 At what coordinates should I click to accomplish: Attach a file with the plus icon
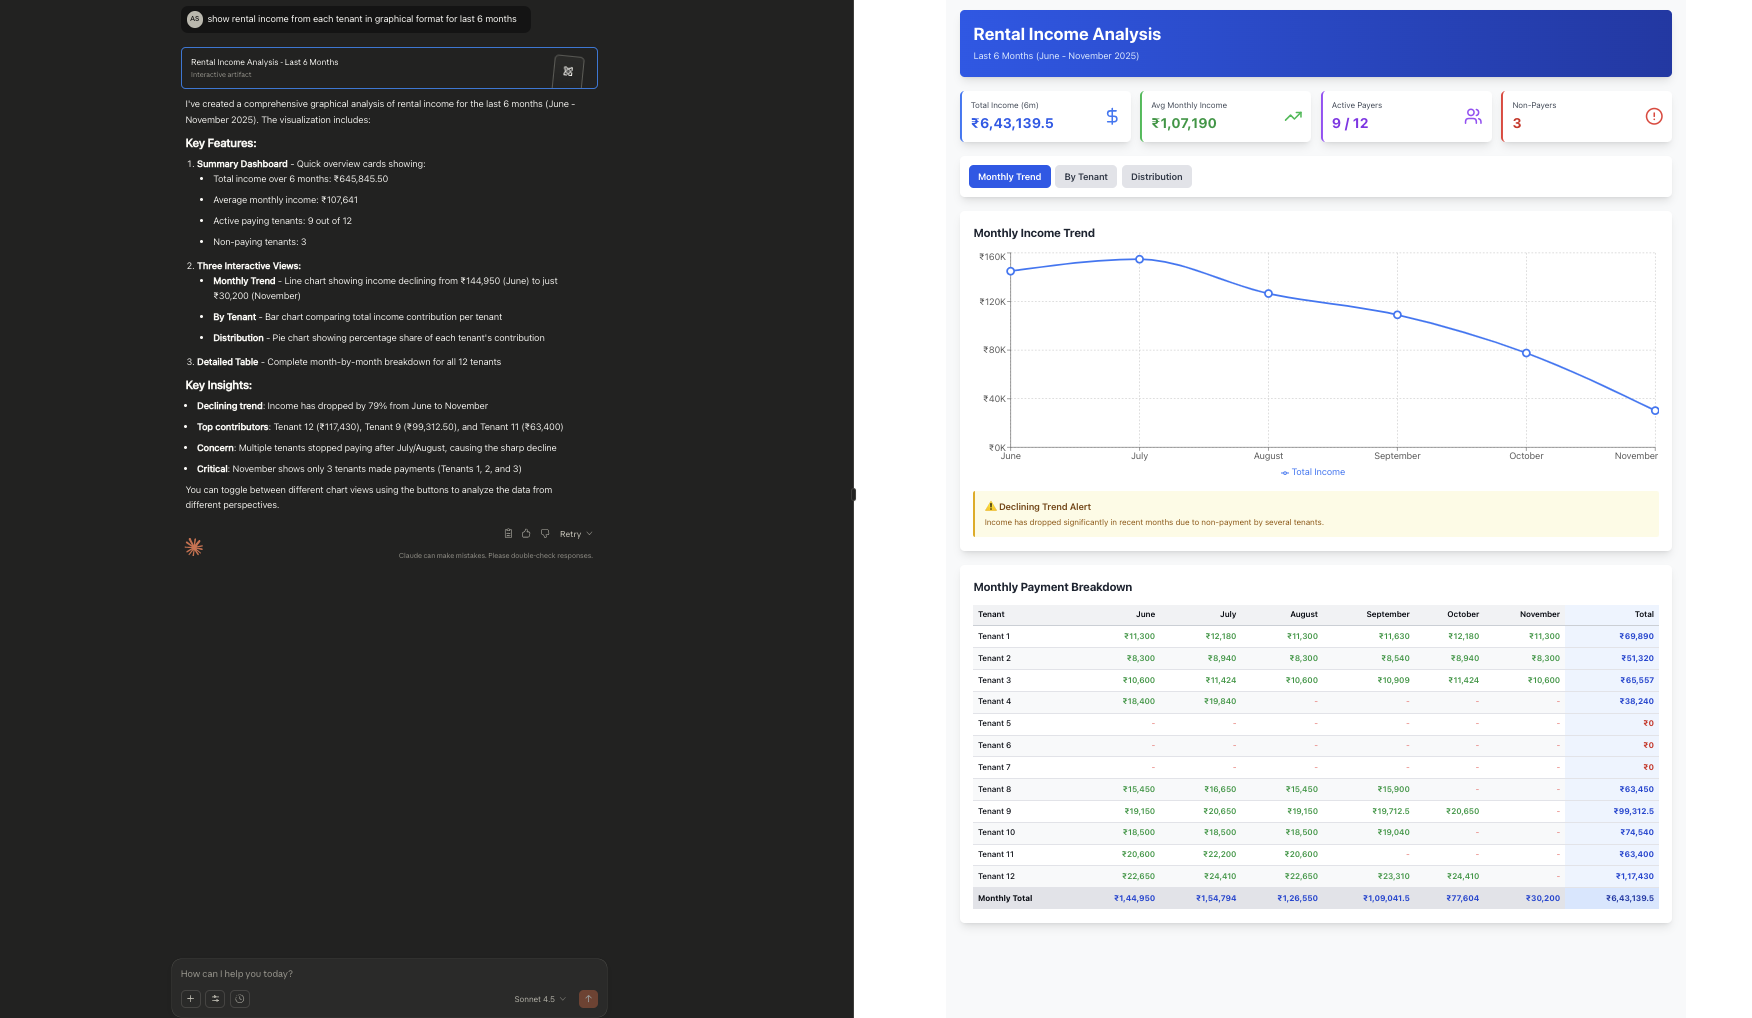[x=191, y=998]
